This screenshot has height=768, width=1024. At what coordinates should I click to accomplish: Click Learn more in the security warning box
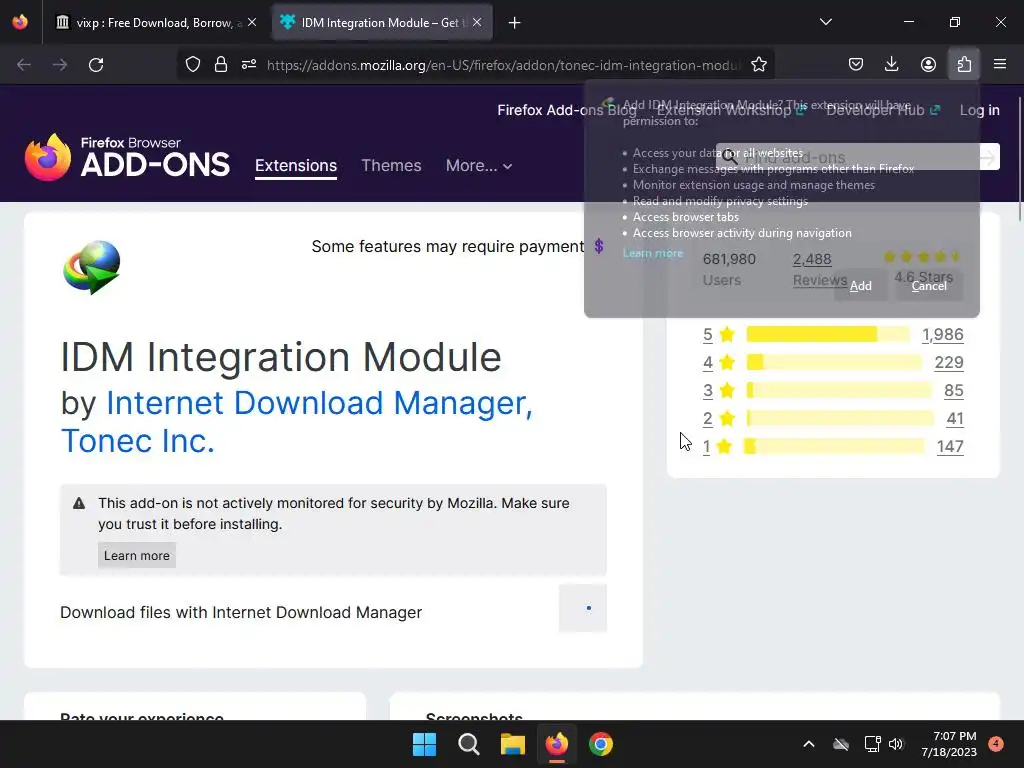136,555
